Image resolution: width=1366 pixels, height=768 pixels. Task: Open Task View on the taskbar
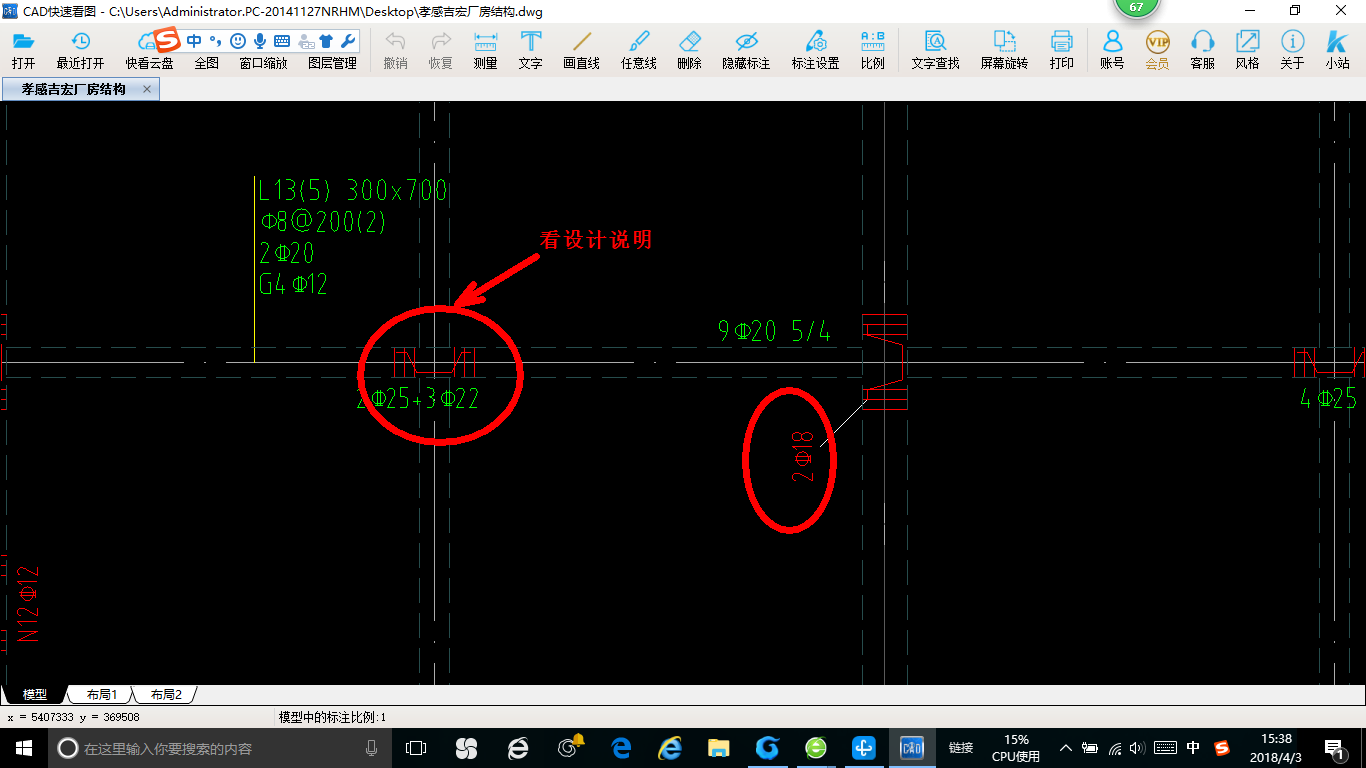416,748
